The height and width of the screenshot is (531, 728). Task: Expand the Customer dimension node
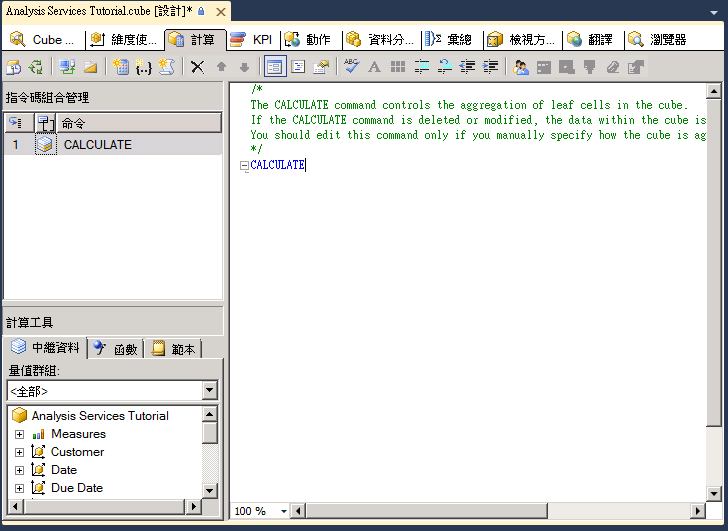pyautogui.click(x=20, y=453)
